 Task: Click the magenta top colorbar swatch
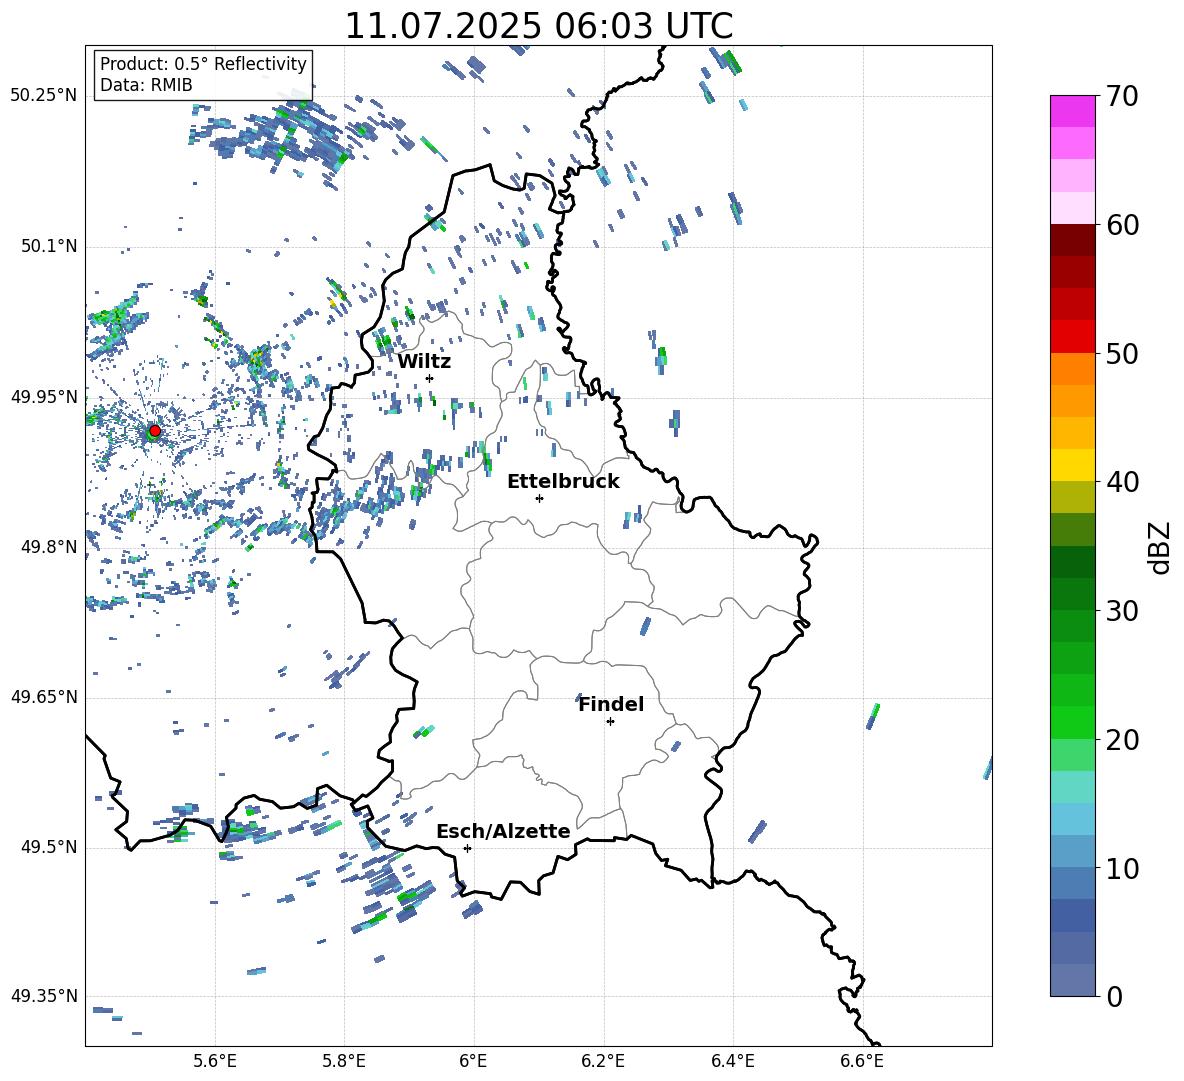click(1072, 112)
